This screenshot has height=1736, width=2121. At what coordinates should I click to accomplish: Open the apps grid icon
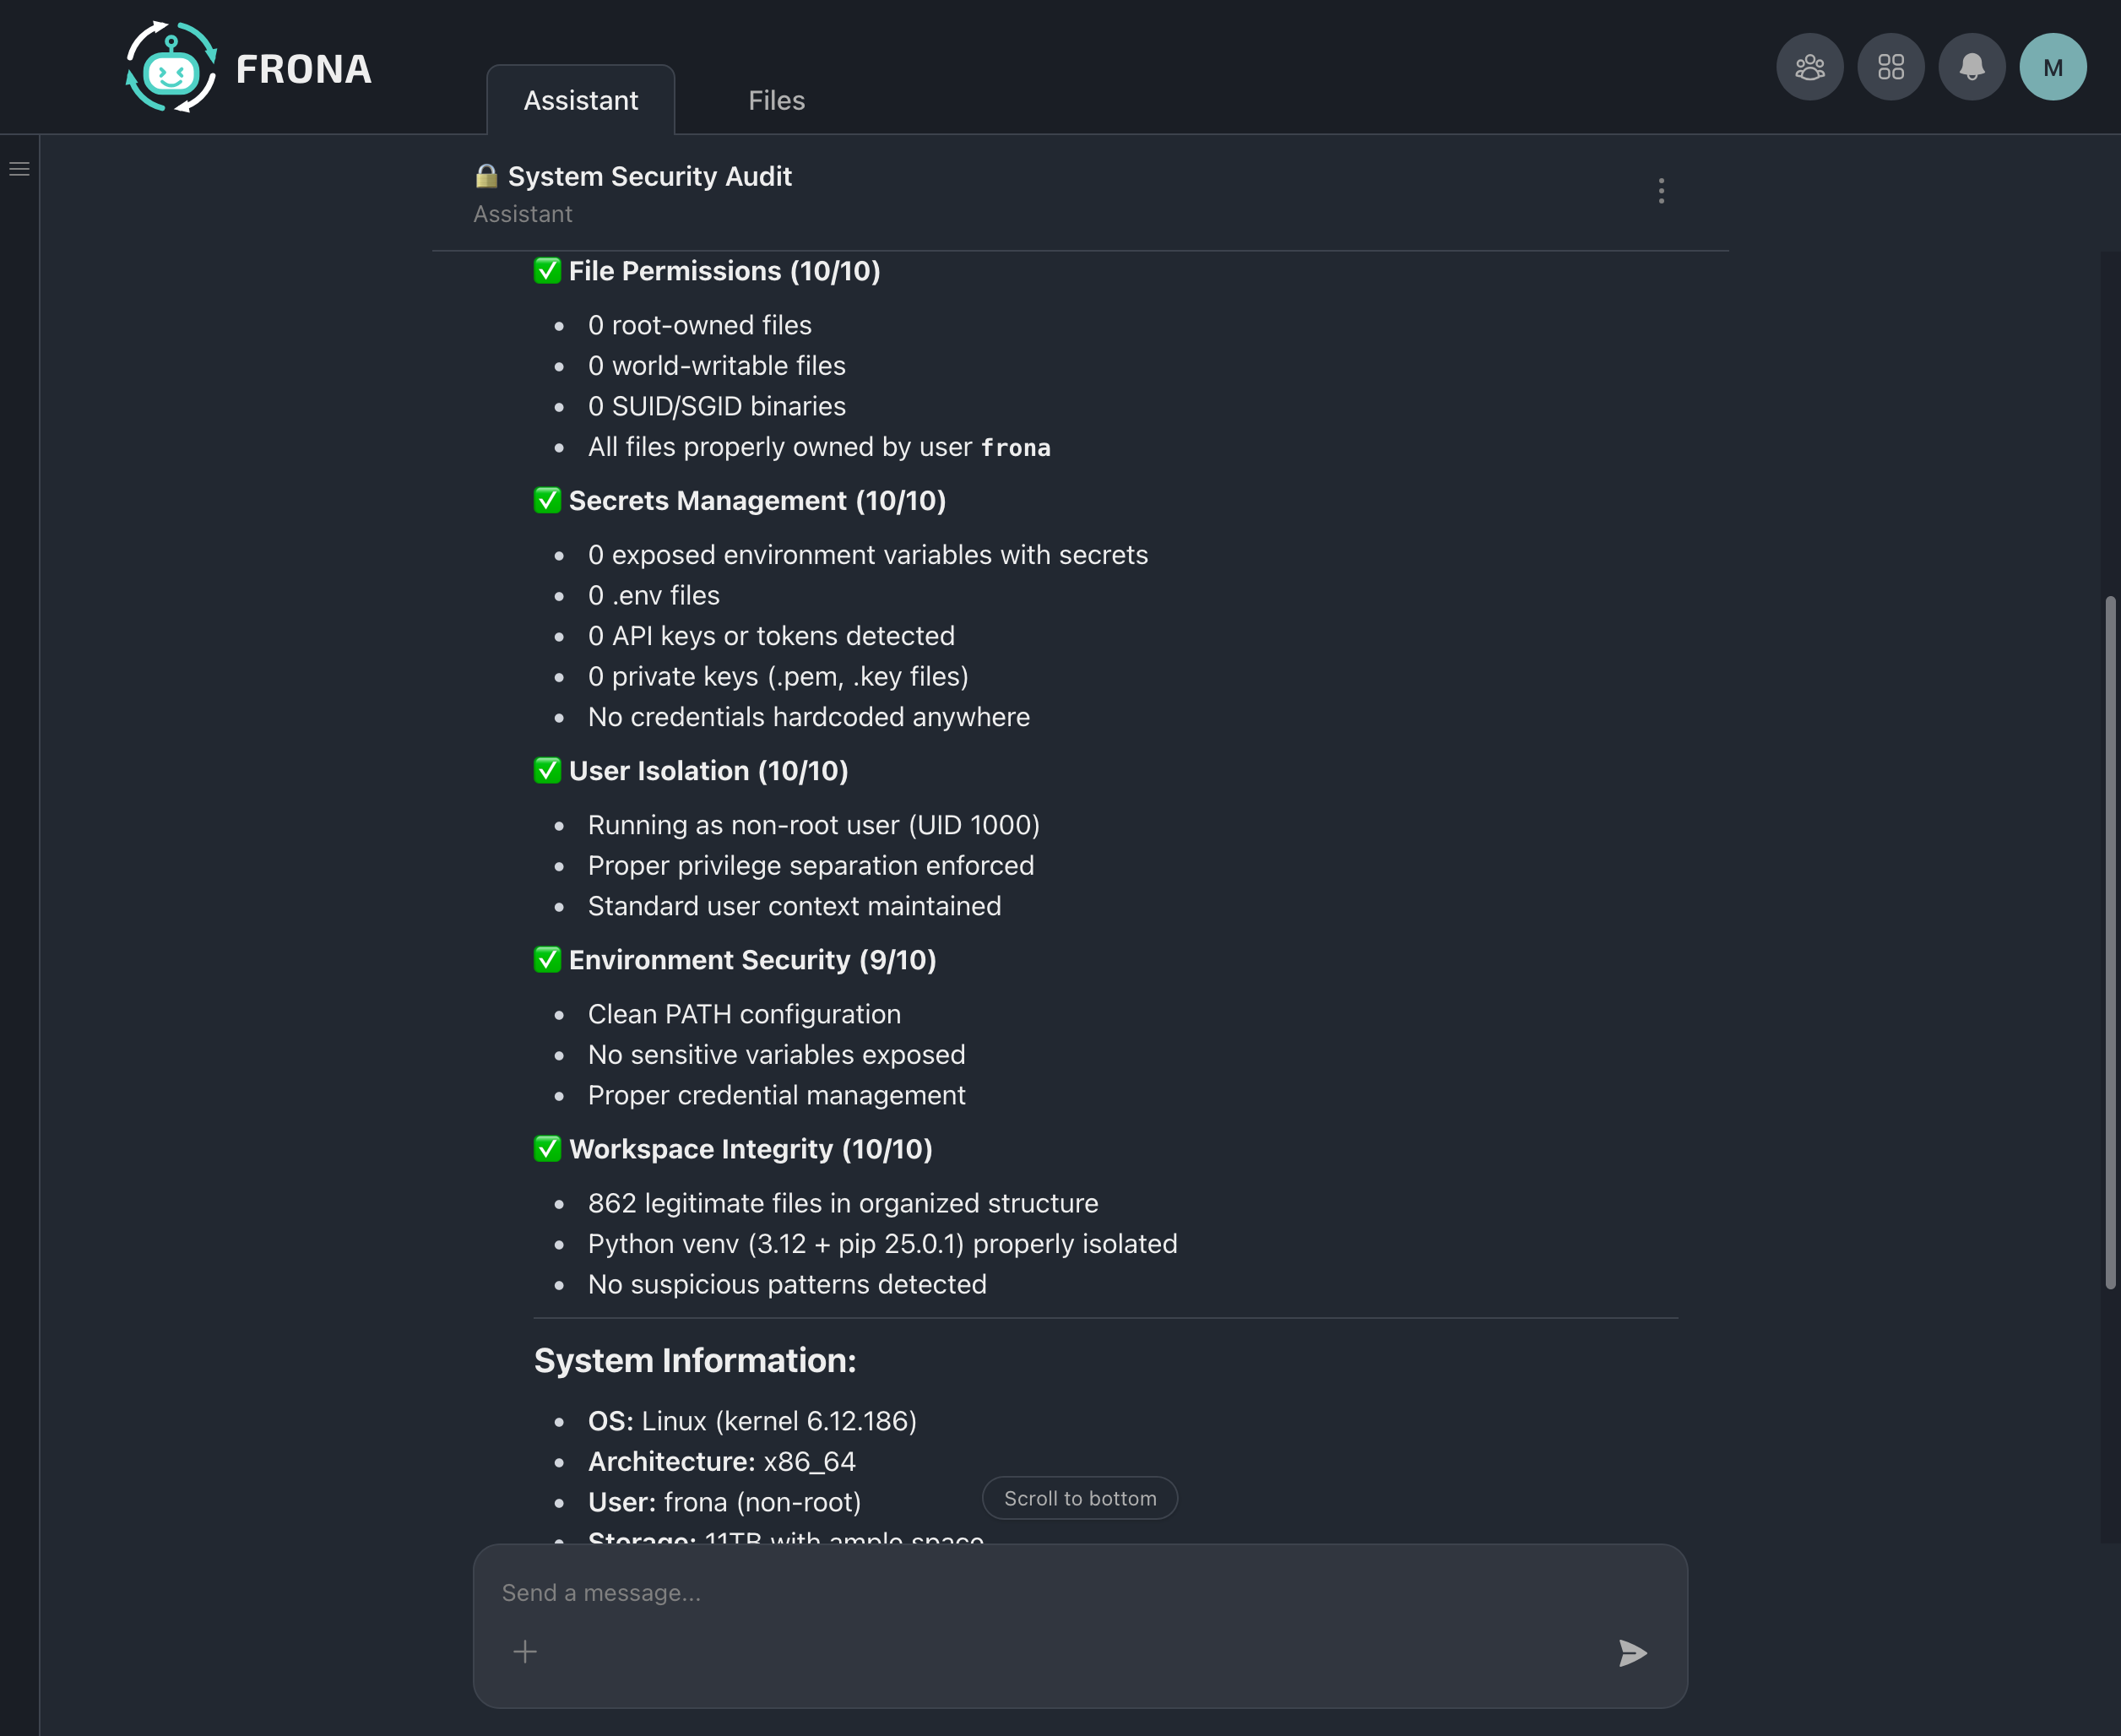pyautogui.click(x=1890, y=67)
